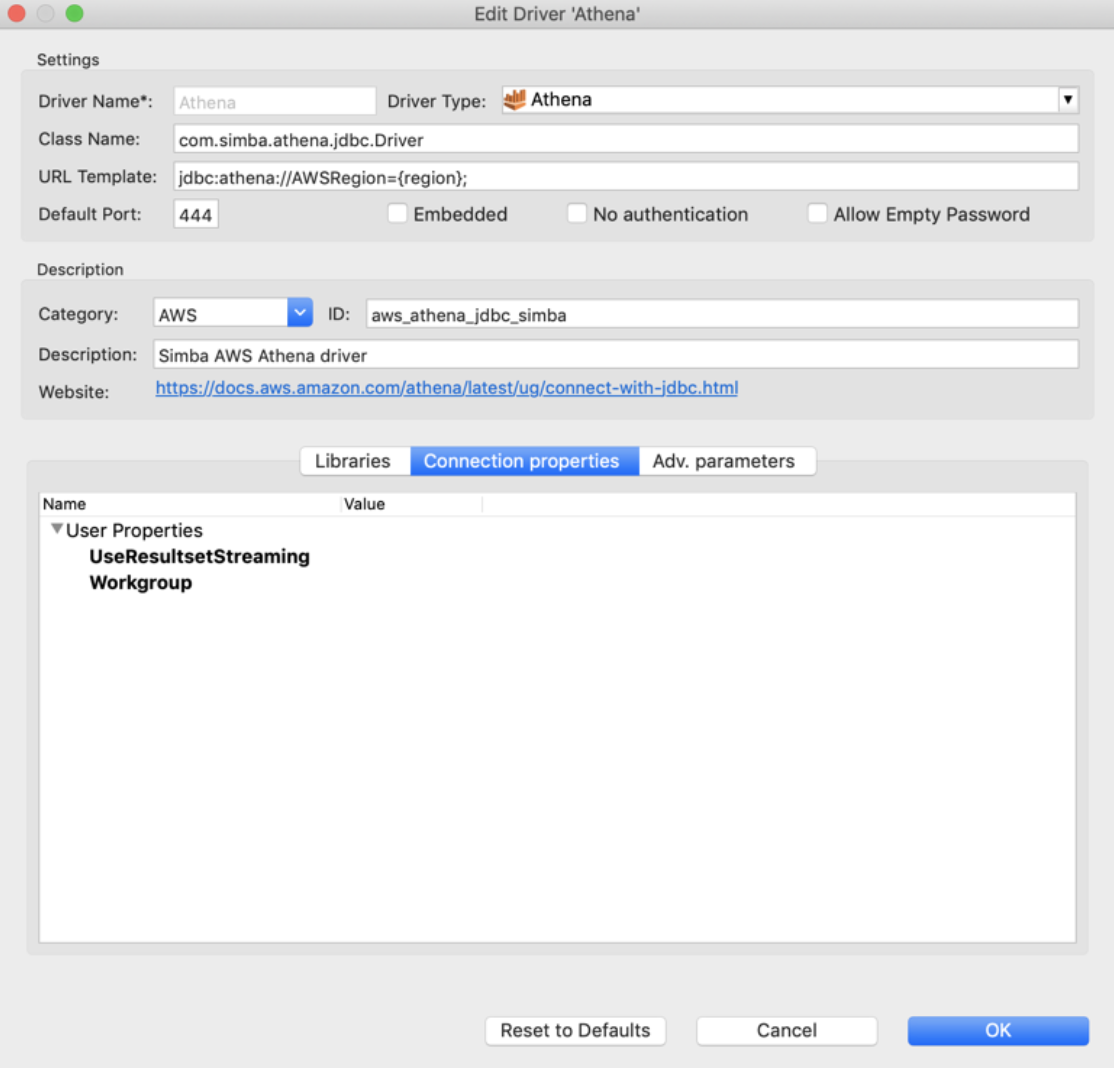Click the green zoom window button
This screenshot has width=1114, height=1068.
click(x=75, y=14)
